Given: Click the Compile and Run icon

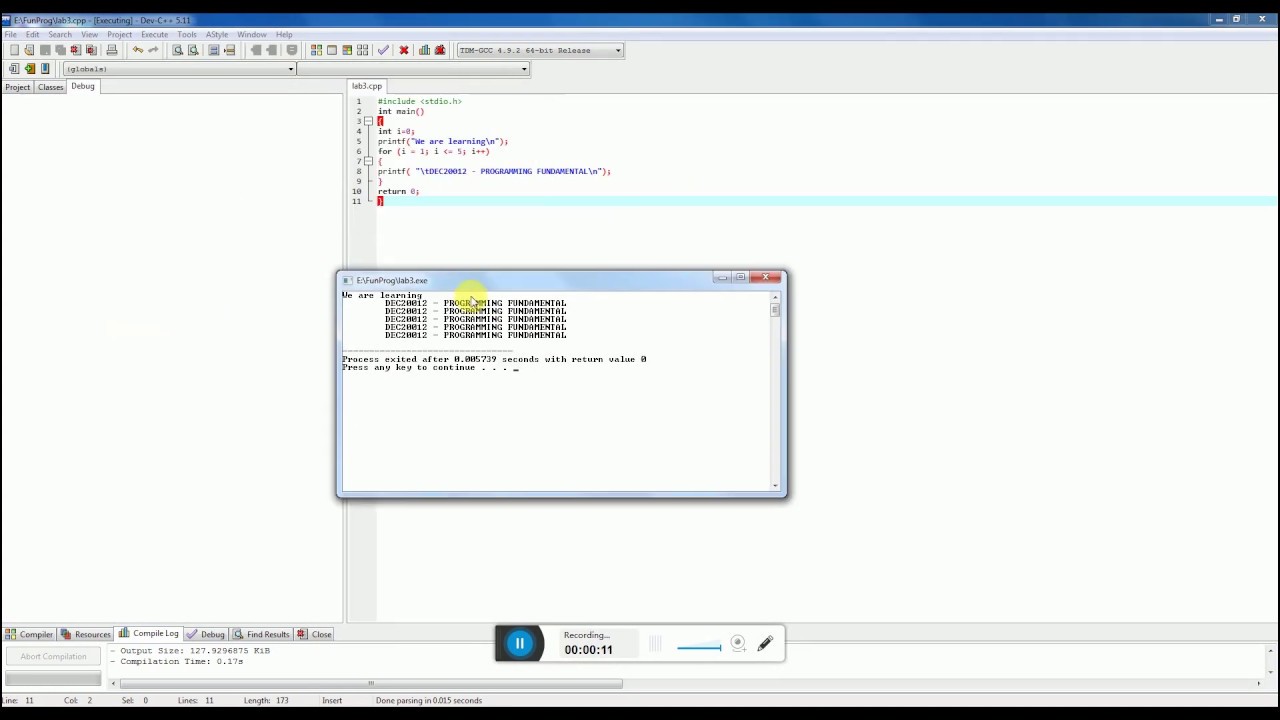Looking at the screenshot, I should tap(347, 50).
